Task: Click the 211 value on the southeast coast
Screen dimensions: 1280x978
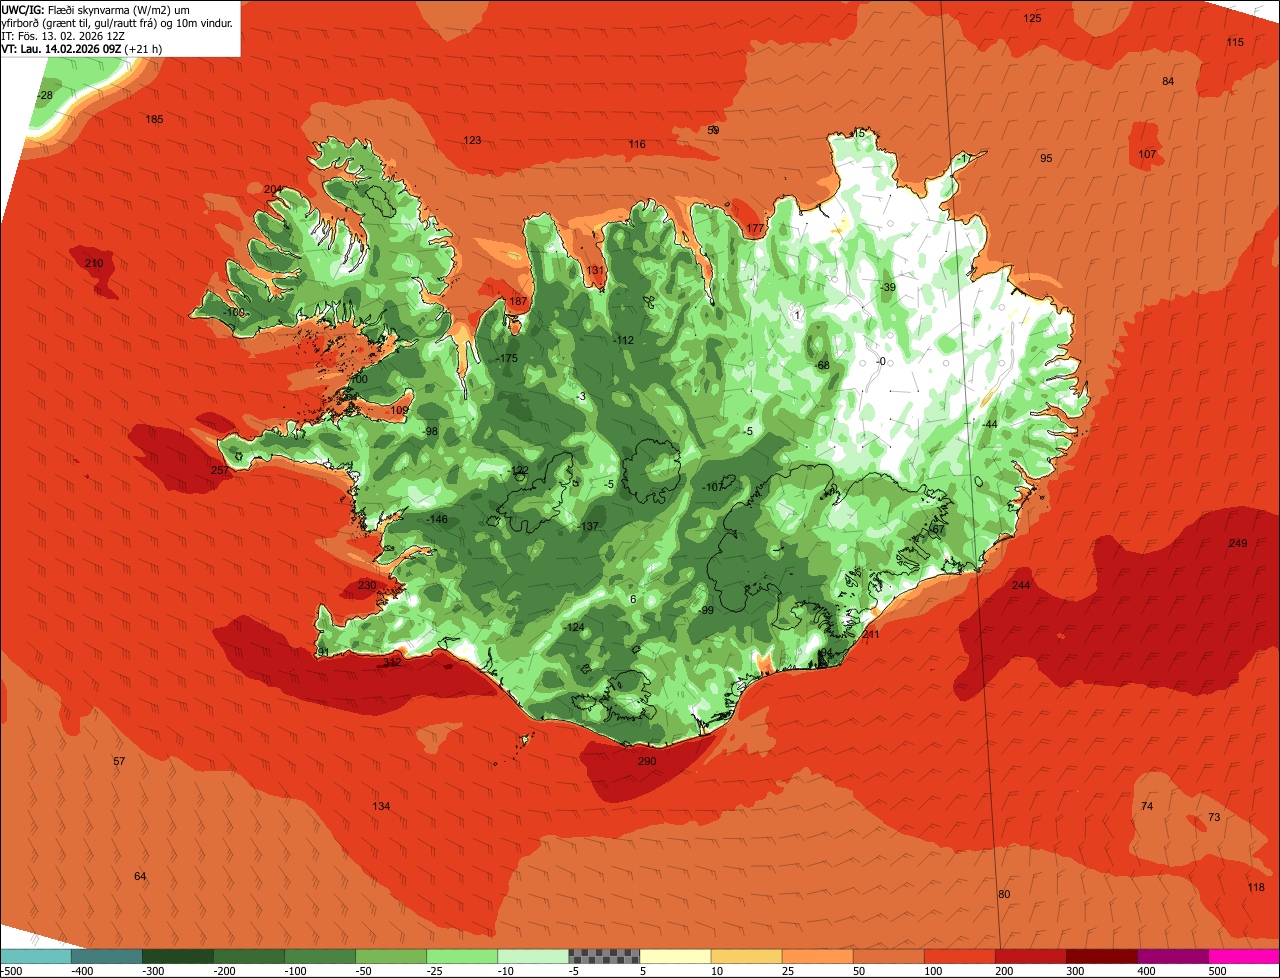Action: [871, 634]
